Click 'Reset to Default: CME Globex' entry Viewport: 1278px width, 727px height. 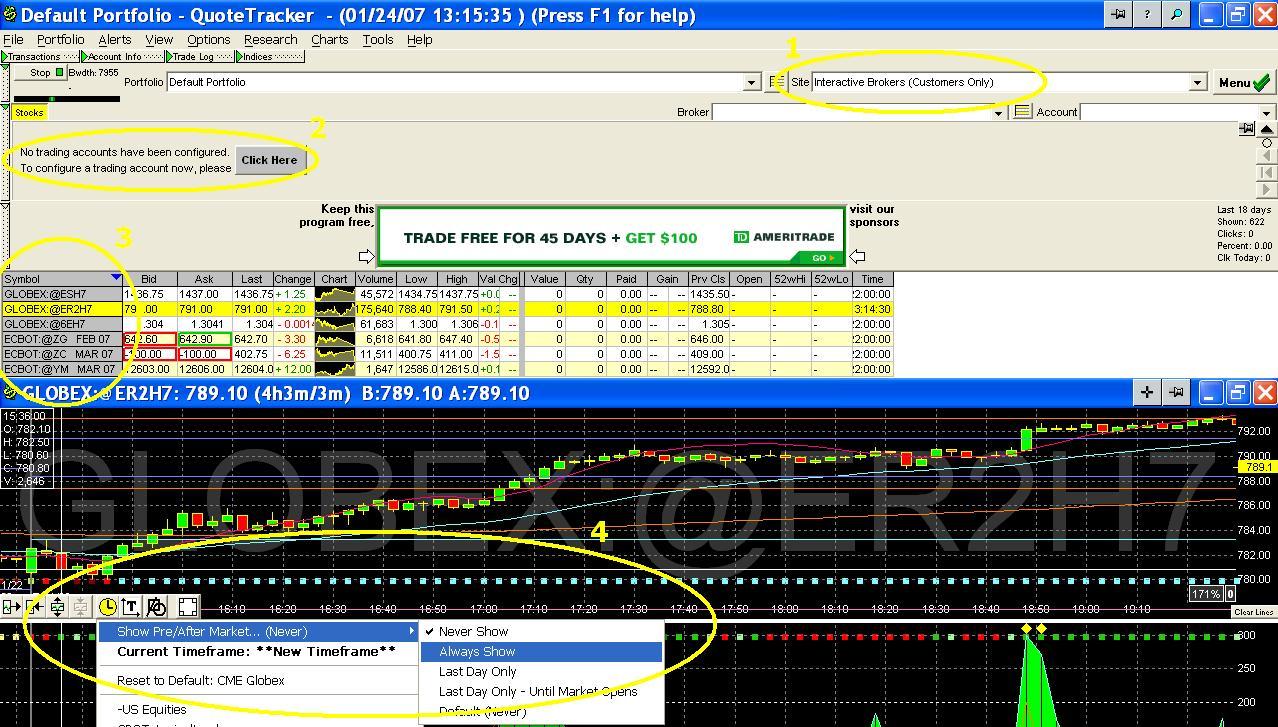tap(200, 681)
